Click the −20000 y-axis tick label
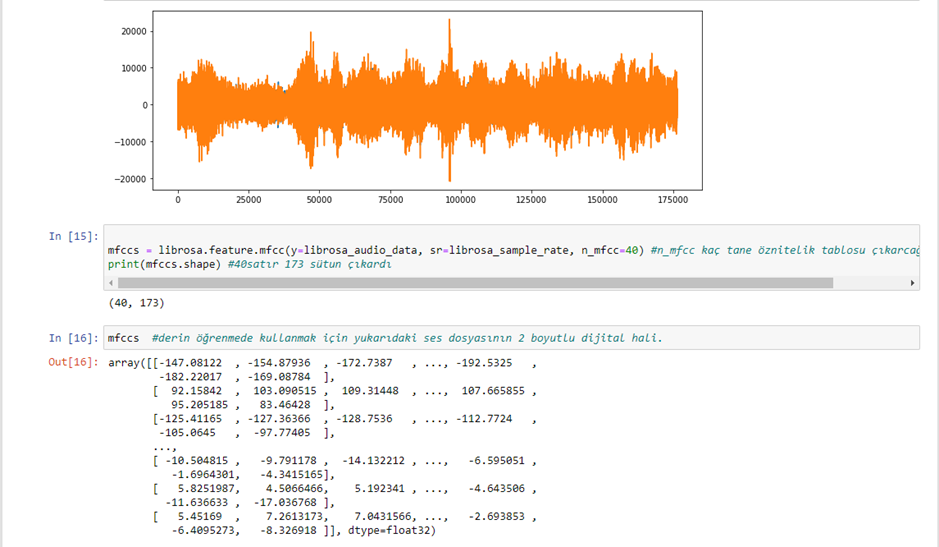939x547 pixels. 130,179
